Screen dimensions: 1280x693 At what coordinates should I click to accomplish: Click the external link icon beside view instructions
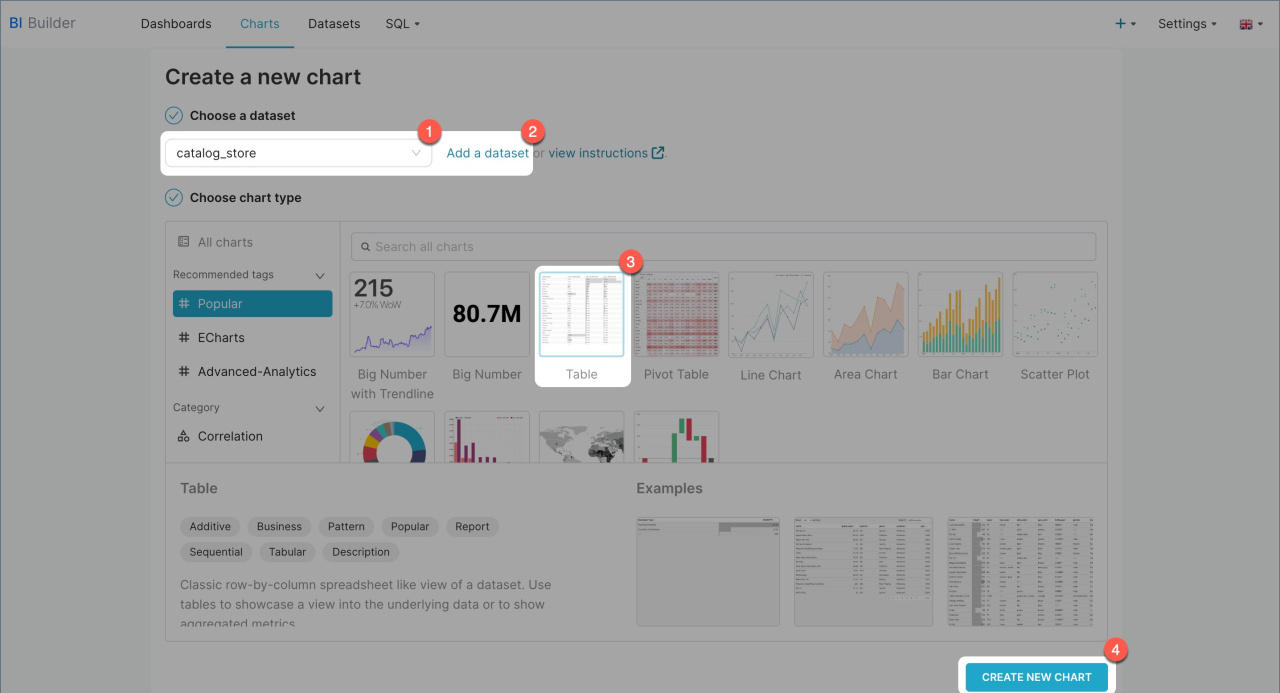coord(658,153)
